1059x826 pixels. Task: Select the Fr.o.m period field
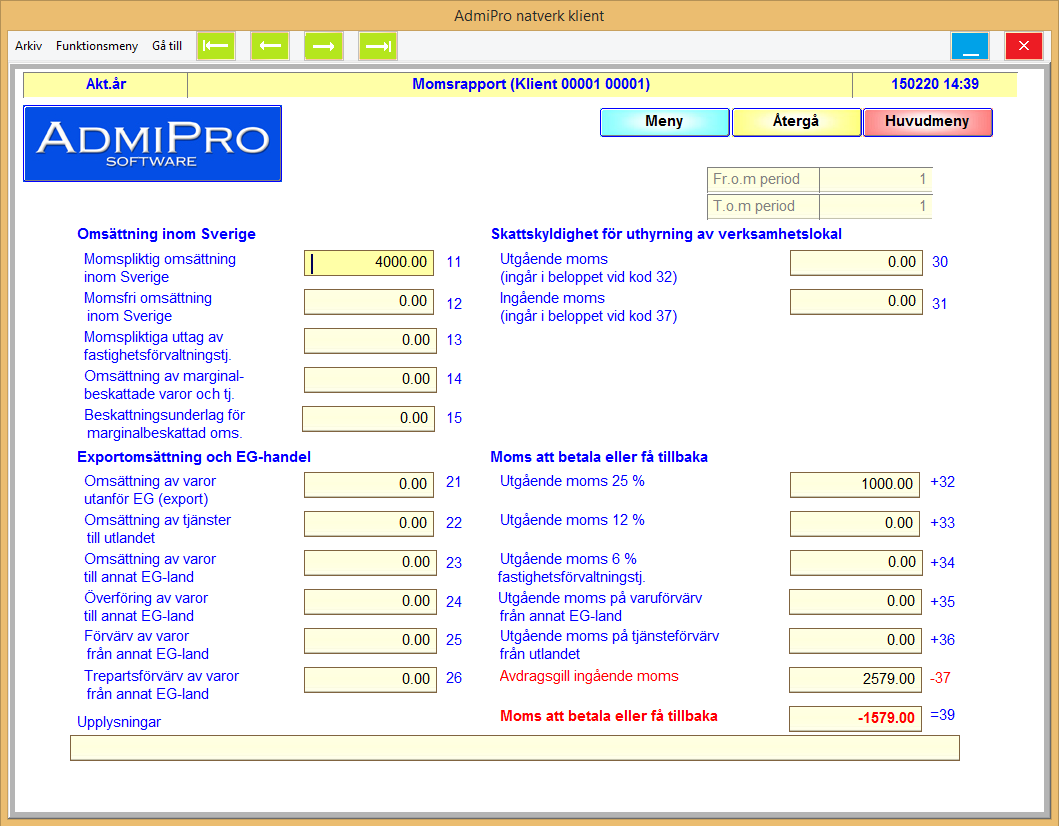pos(875,180)
